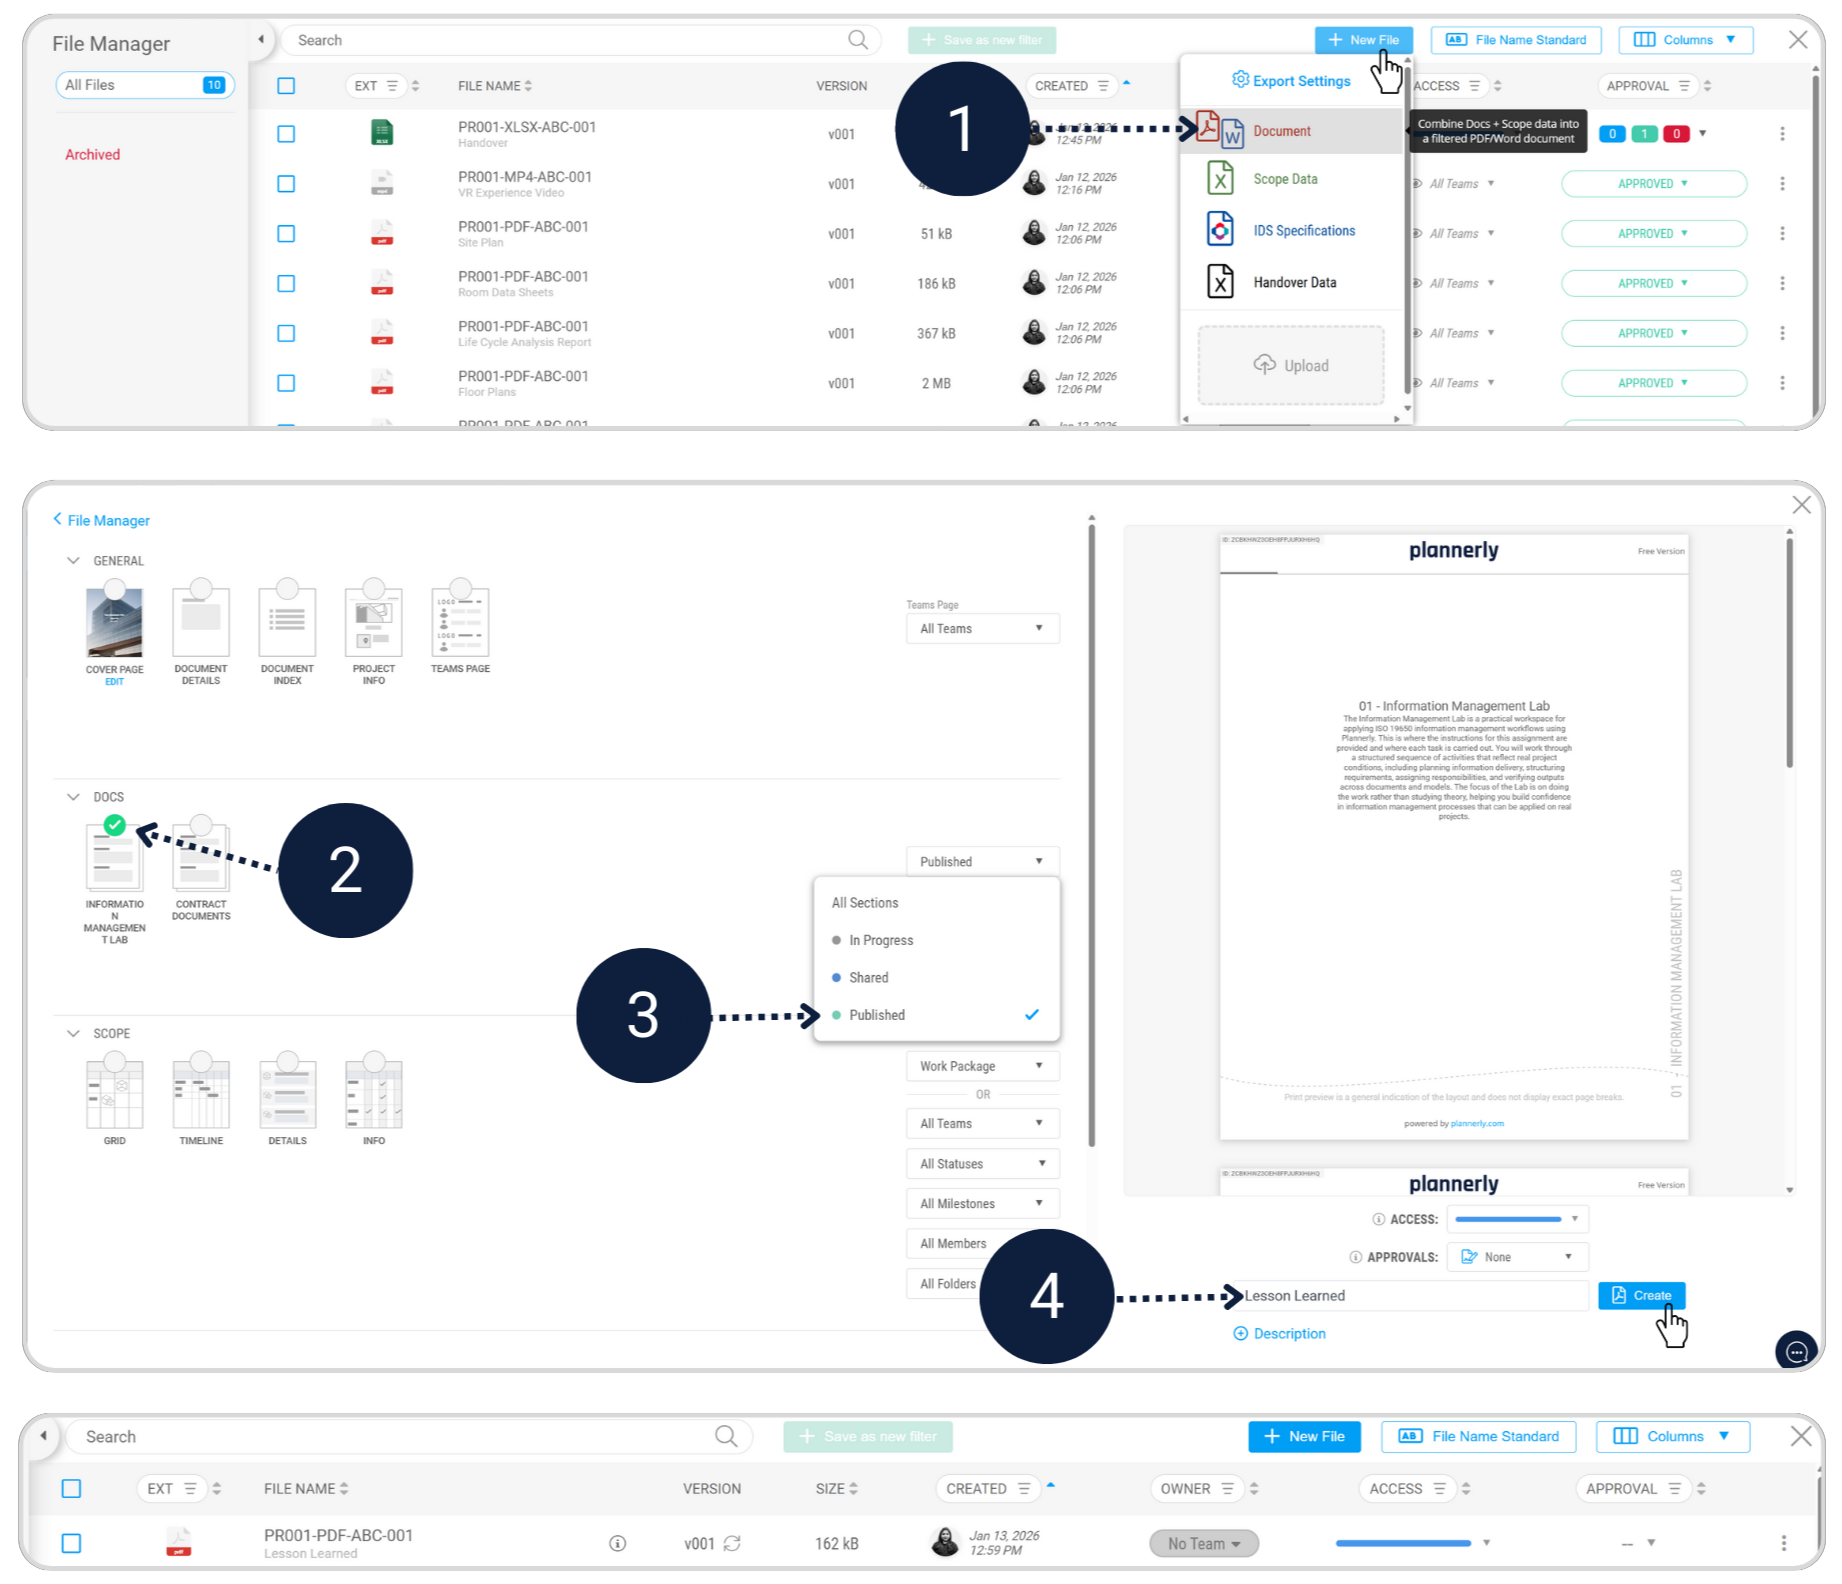Click the info icon beside Lesson Learned file
The height and width of the screenshot is (1584, 1842).
tap(618, 1543)
